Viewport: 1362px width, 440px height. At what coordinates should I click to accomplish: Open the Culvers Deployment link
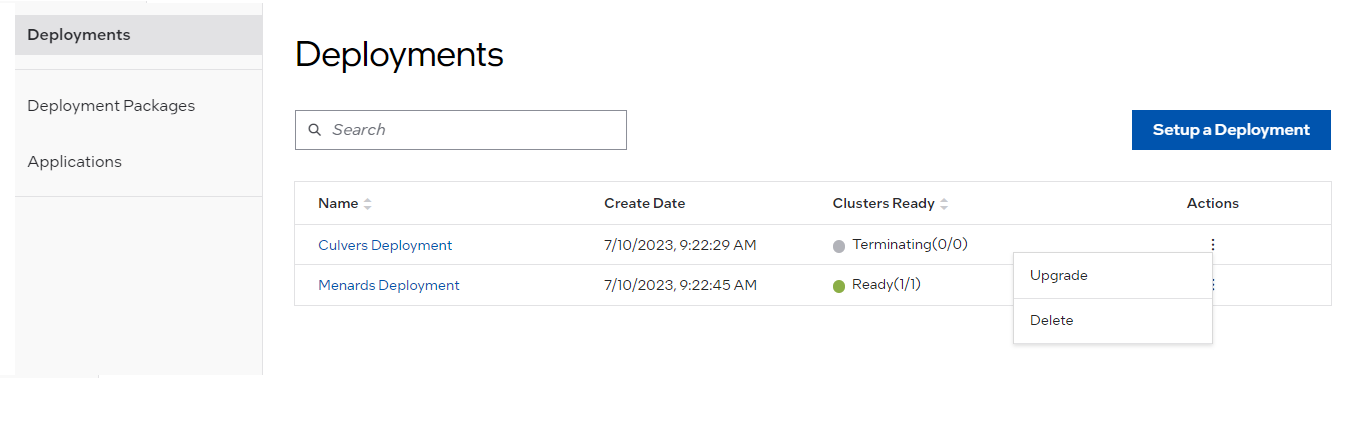[385, 245]
